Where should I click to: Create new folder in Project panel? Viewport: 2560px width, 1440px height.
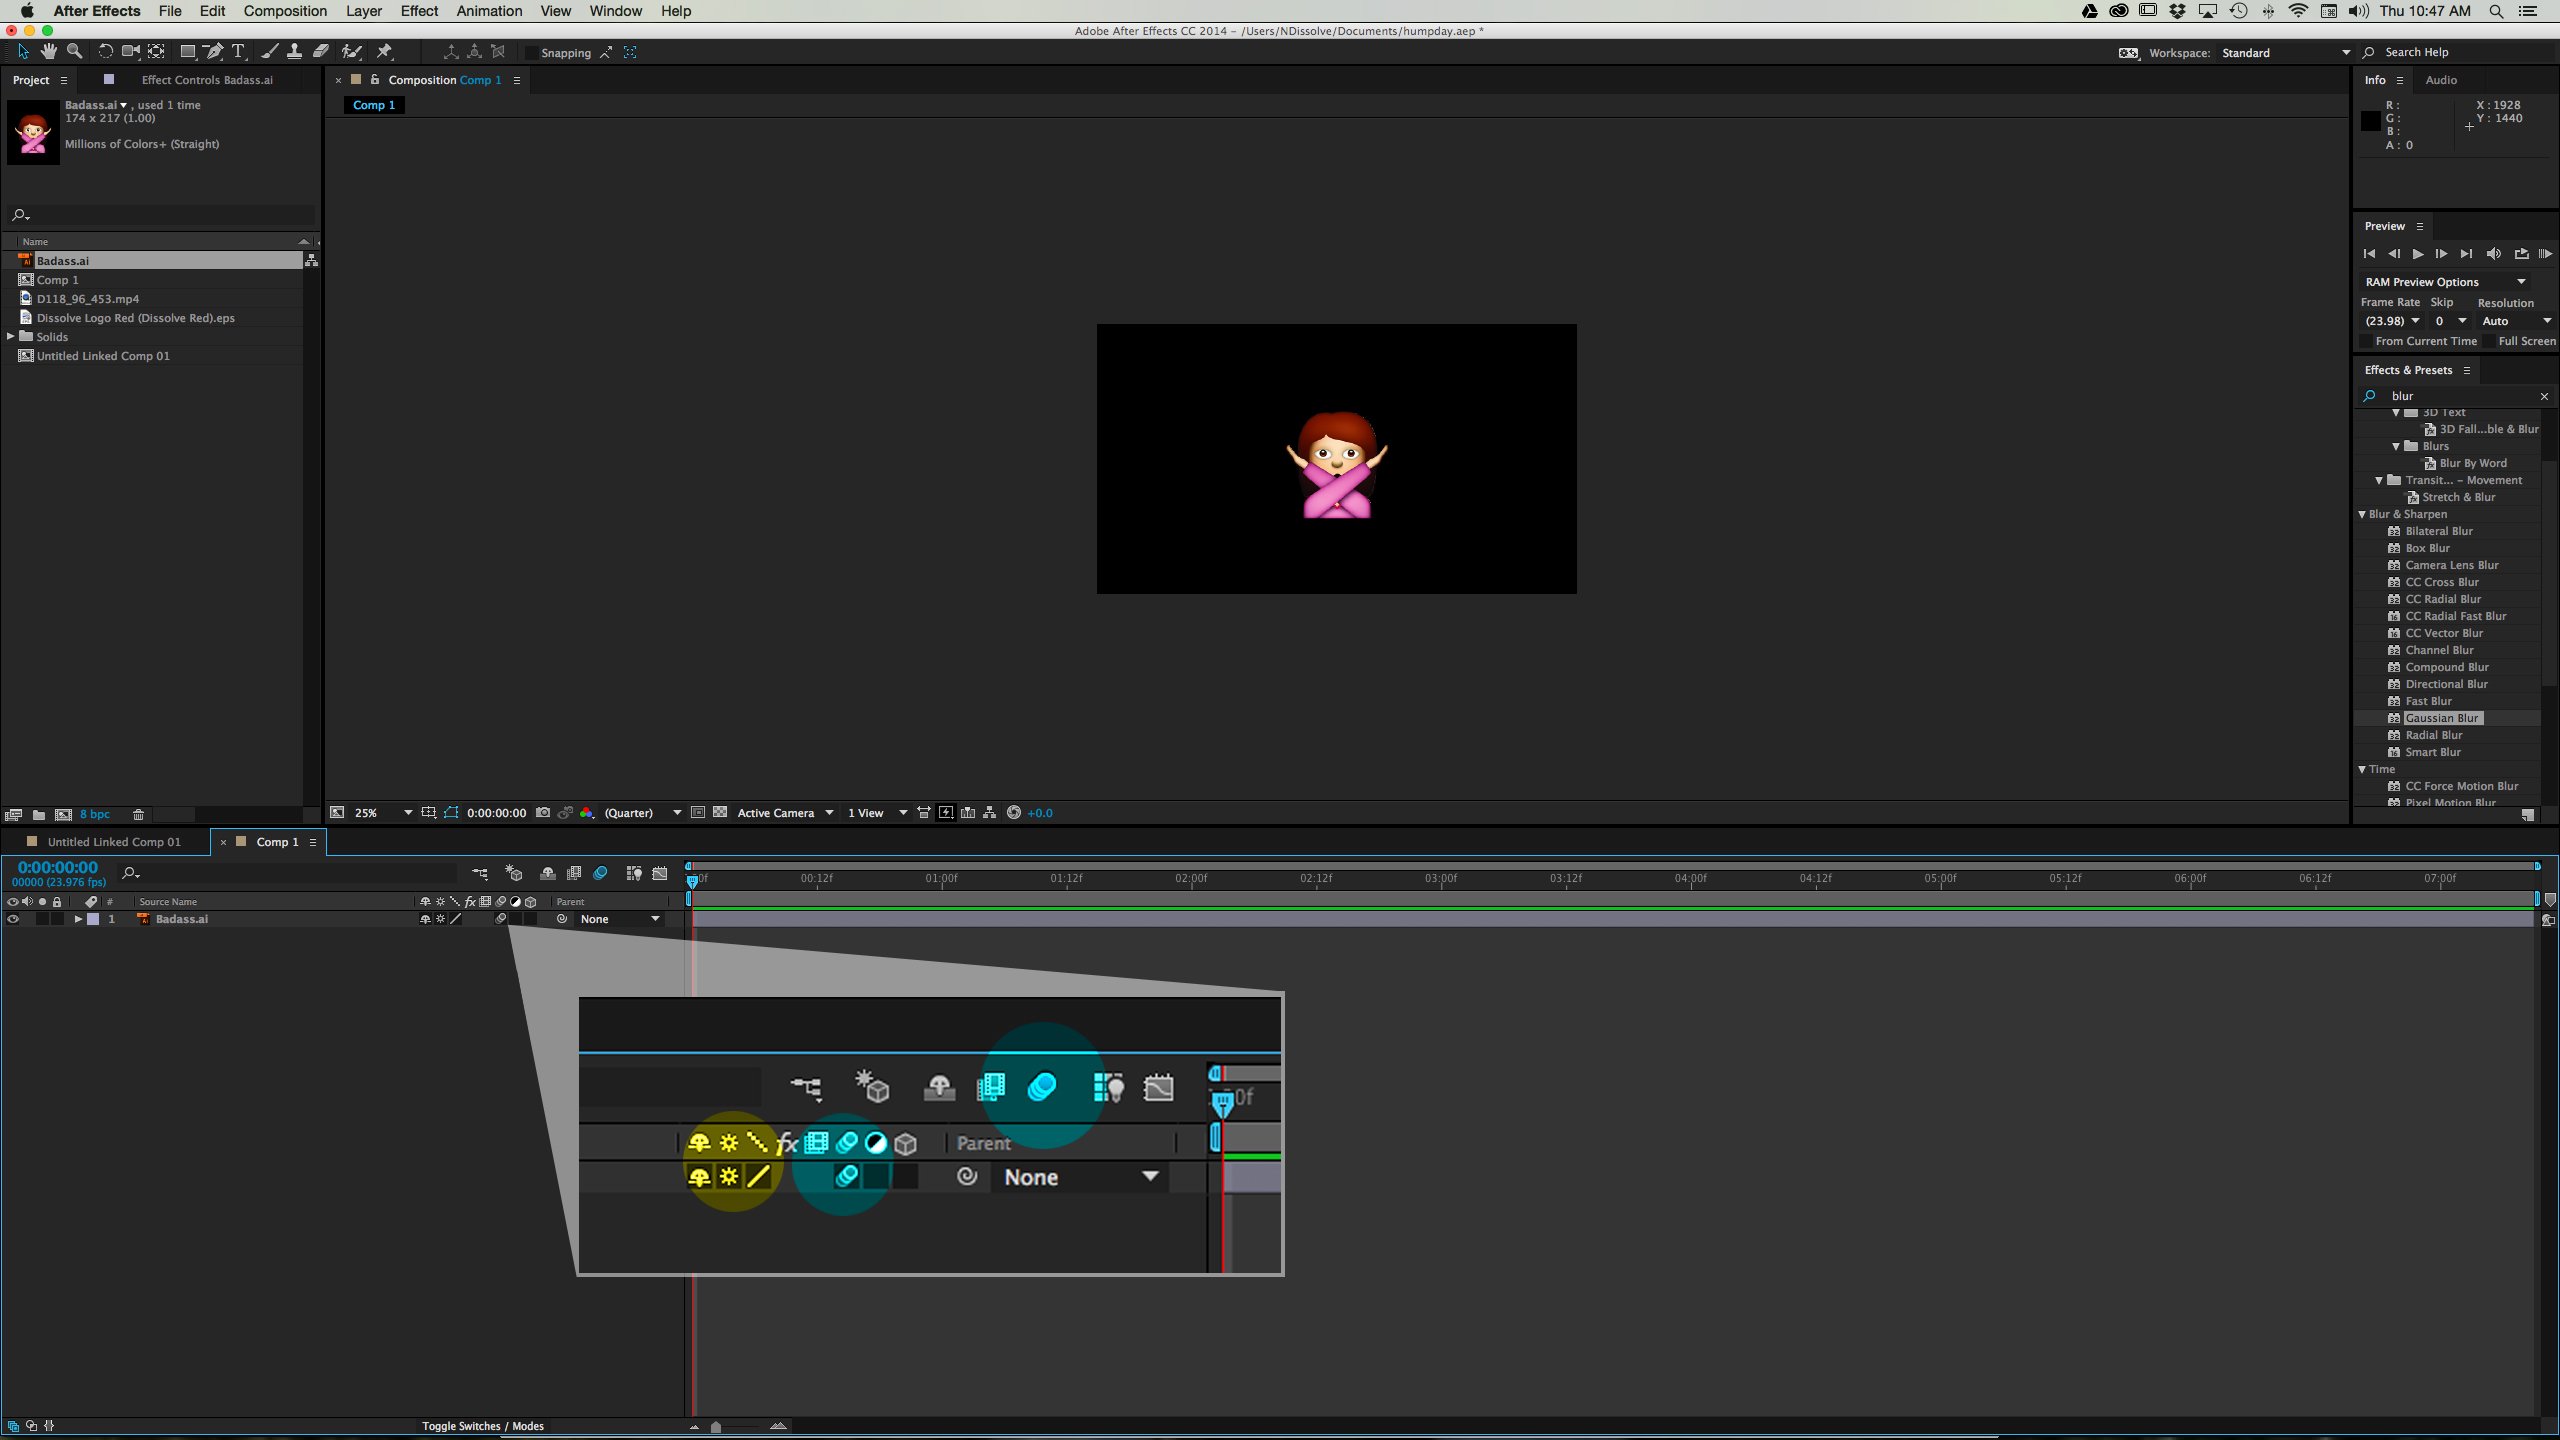38,814
